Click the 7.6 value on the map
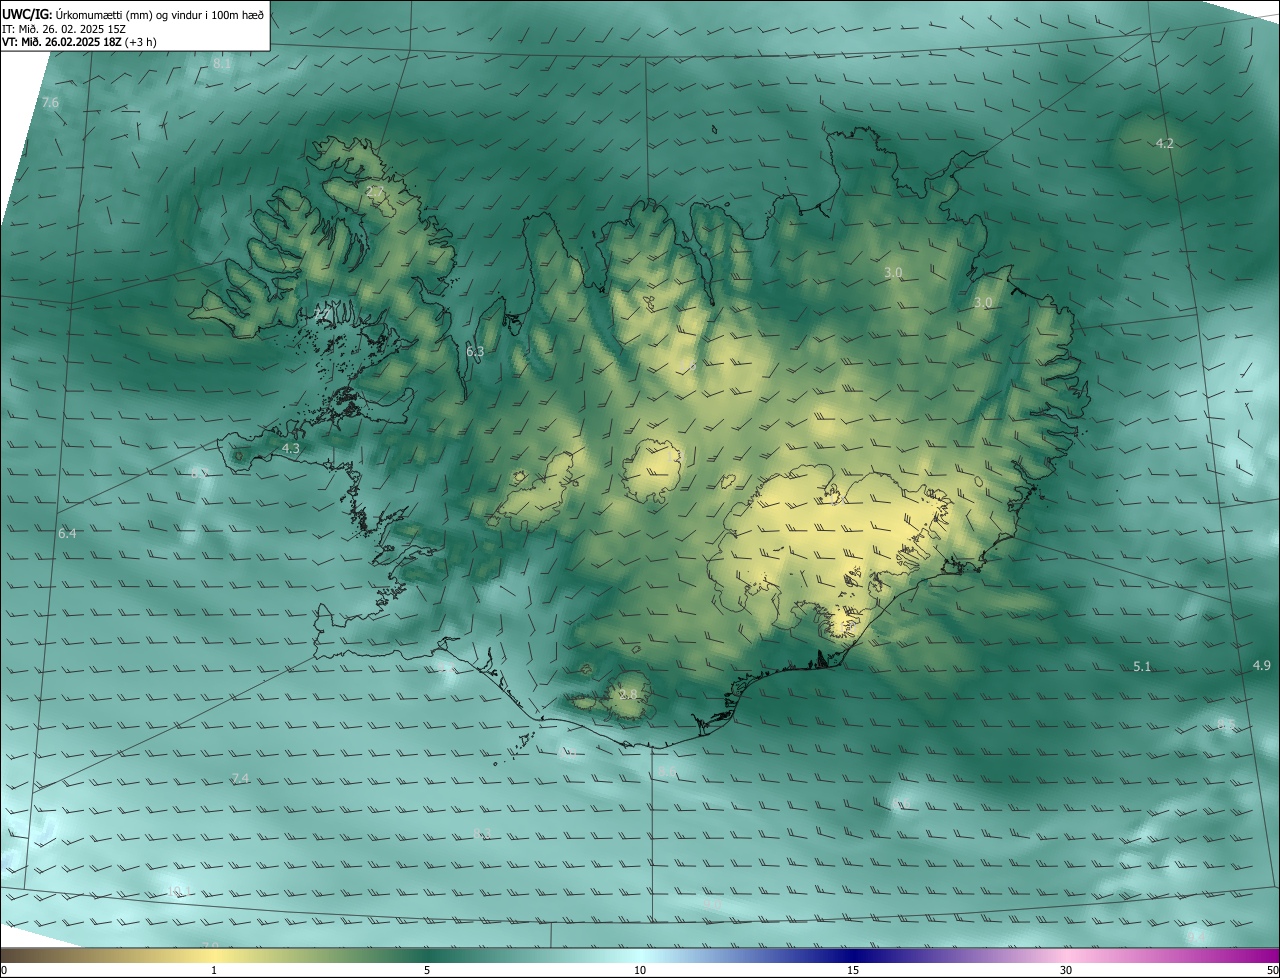This screenshot has width=1280, height=978. tap(50, 103)
